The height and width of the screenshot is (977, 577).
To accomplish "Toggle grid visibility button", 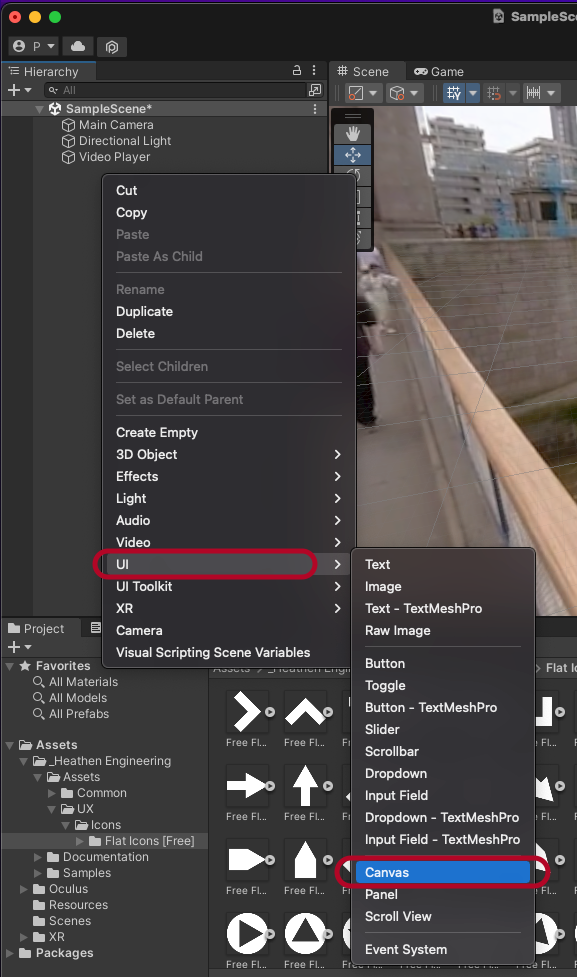I will (454, 93).
